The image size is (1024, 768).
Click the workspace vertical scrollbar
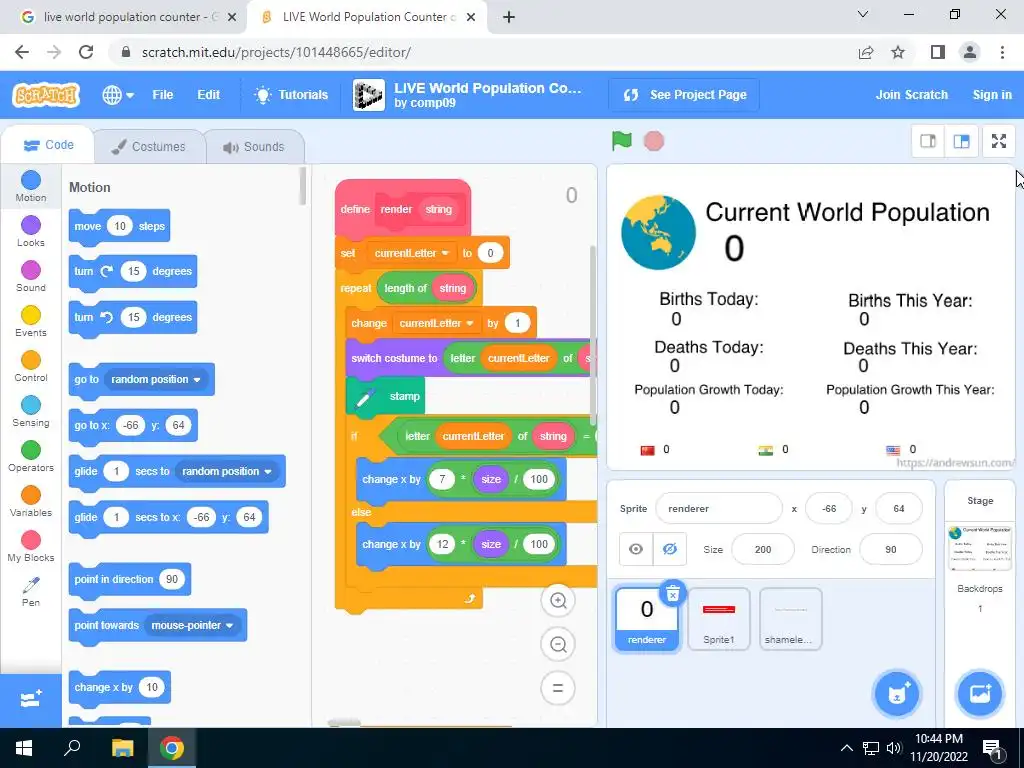point(593,336)
